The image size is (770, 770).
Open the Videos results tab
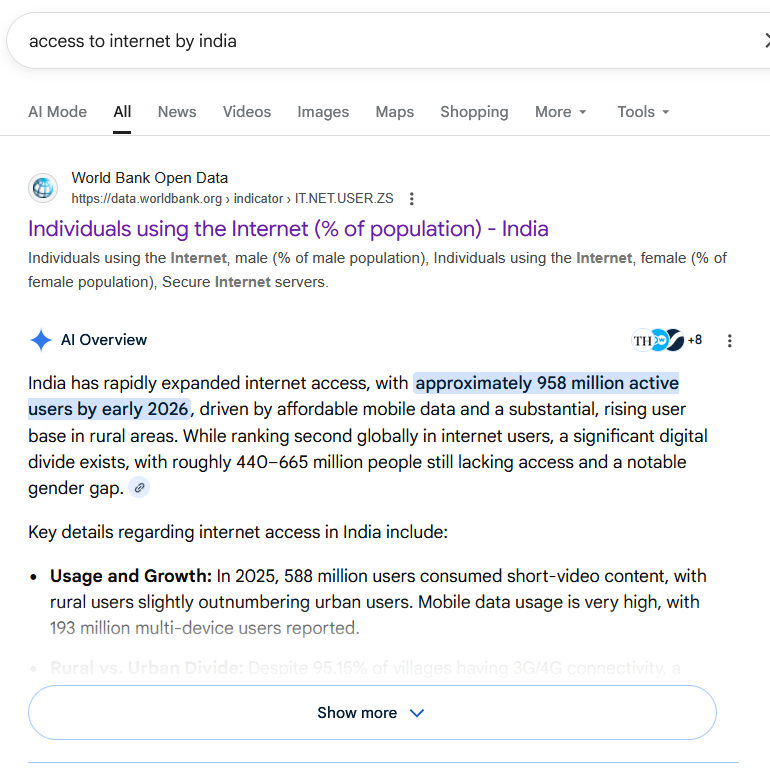point(247,112)
